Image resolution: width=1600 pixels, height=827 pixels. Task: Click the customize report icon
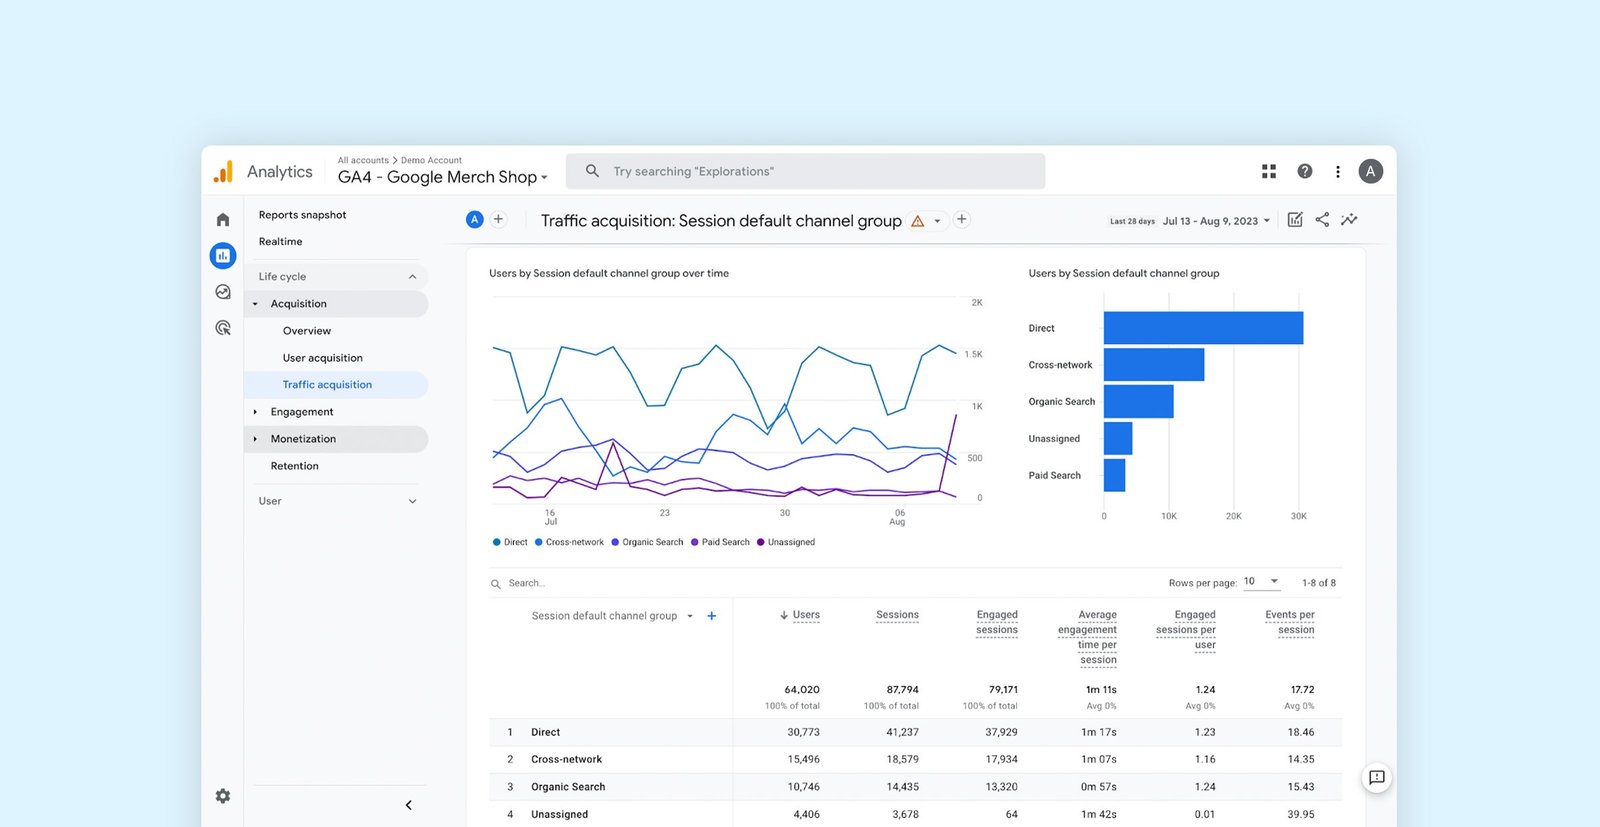coord(1295,220)
